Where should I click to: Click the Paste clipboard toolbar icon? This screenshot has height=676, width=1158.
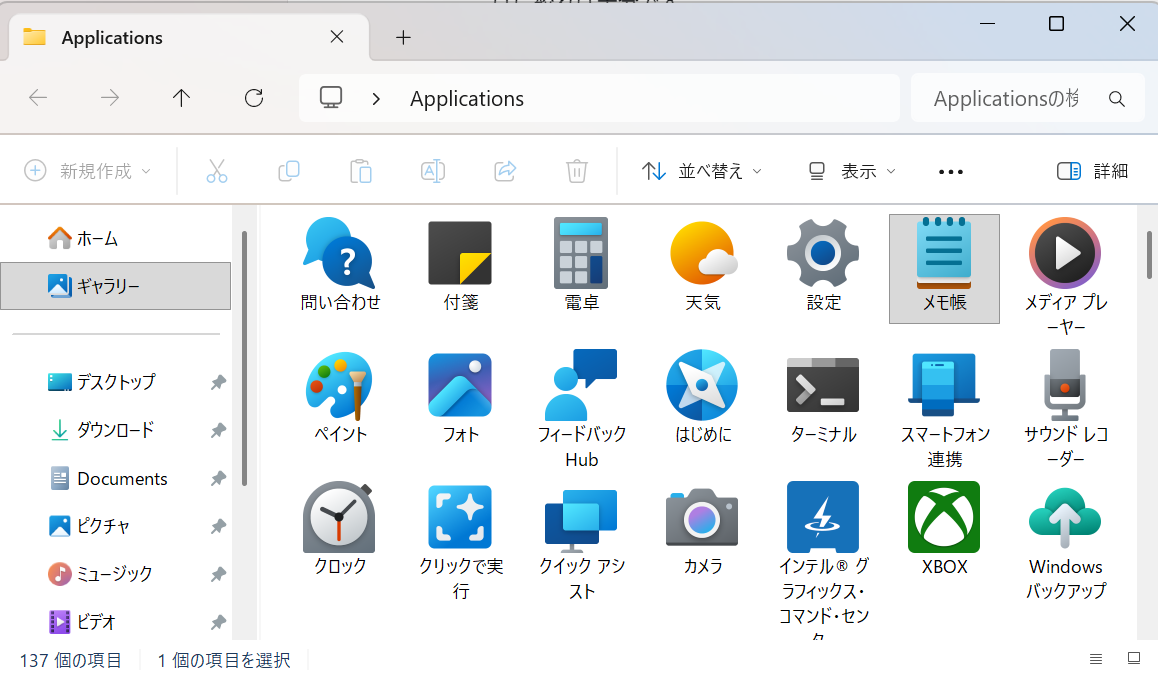click(x=360, y=171)
